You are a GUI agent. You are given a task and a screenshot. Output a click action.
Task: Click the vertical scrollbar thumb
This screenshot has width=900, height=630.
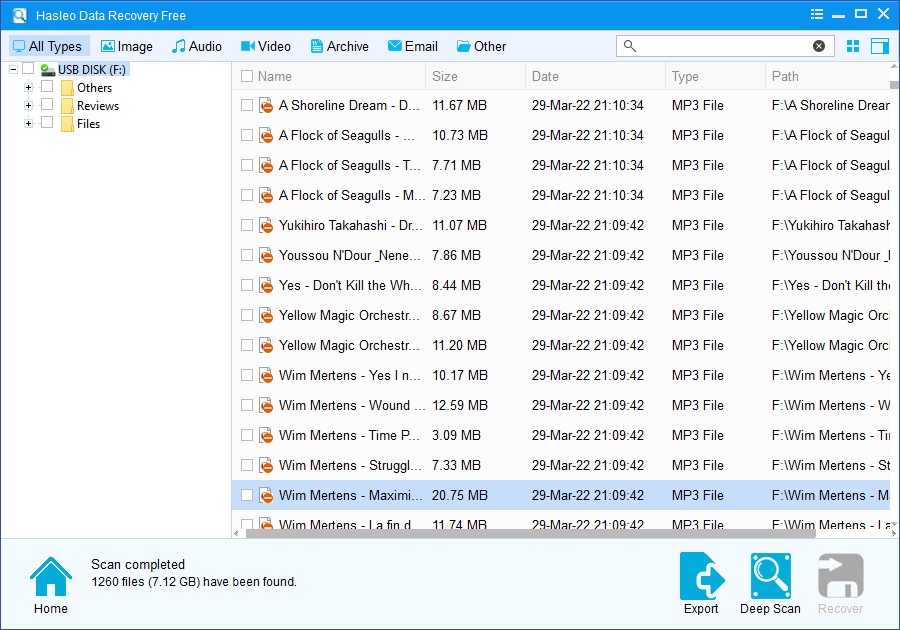(894, 85)
